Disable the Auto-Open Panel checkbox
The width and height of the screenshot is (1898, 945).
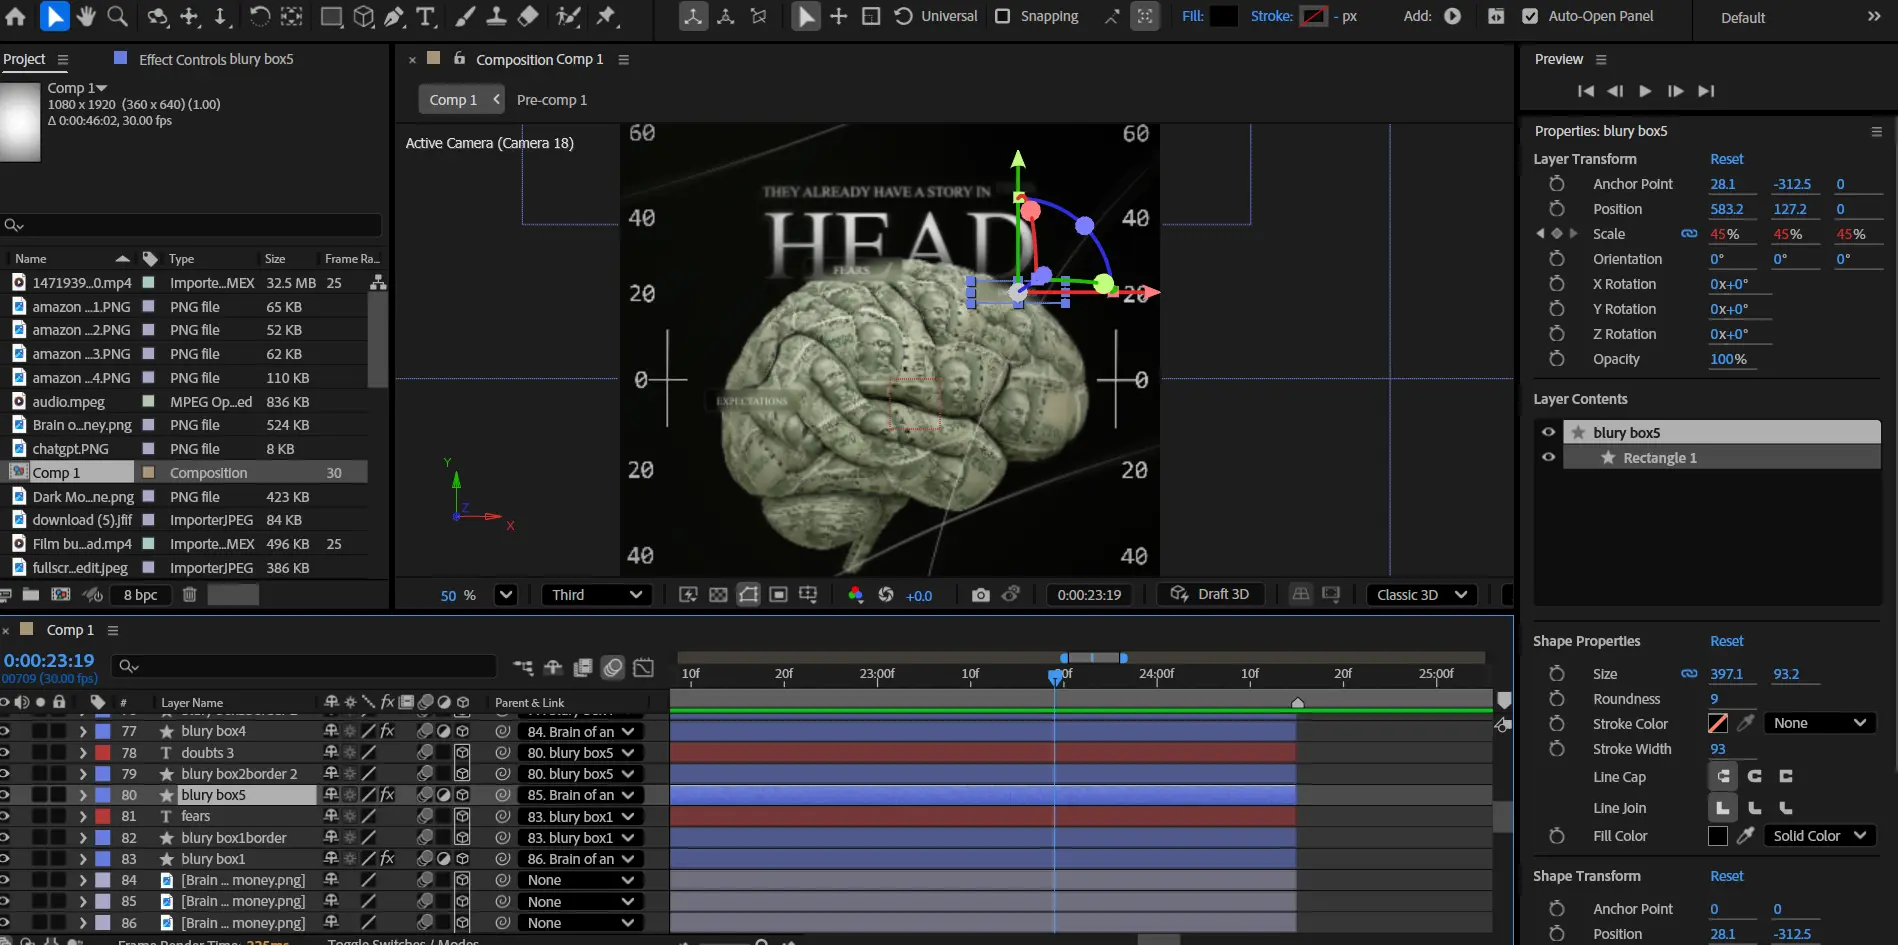tap(1529, 16)
